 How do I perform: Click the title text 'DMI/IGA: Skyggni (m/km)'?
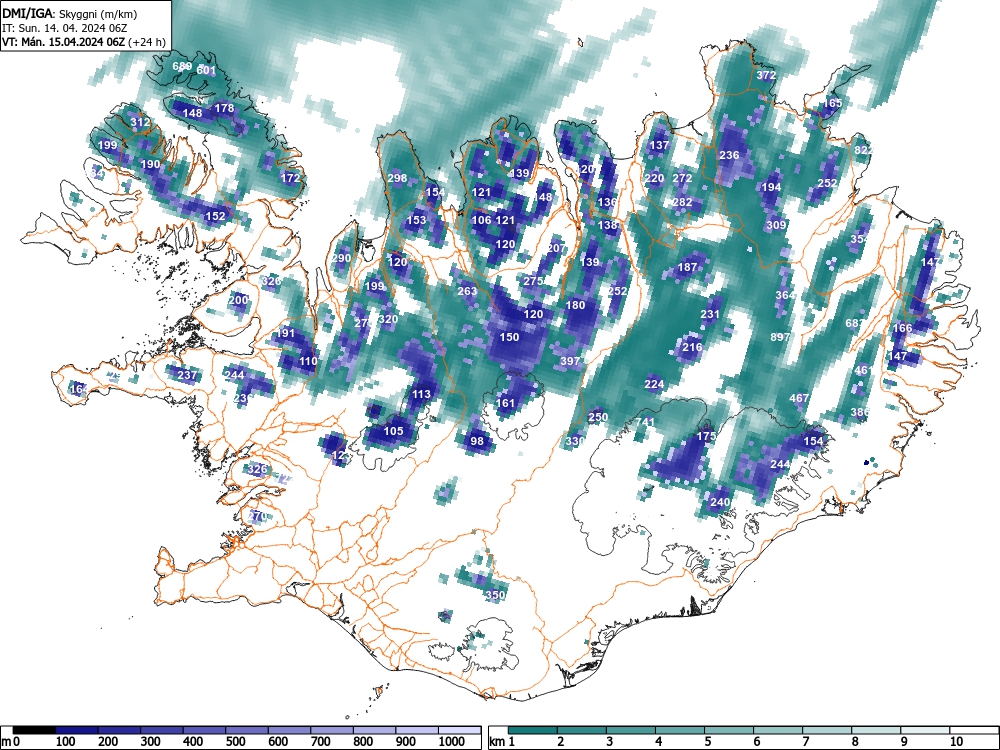click(x=70, y=14)
